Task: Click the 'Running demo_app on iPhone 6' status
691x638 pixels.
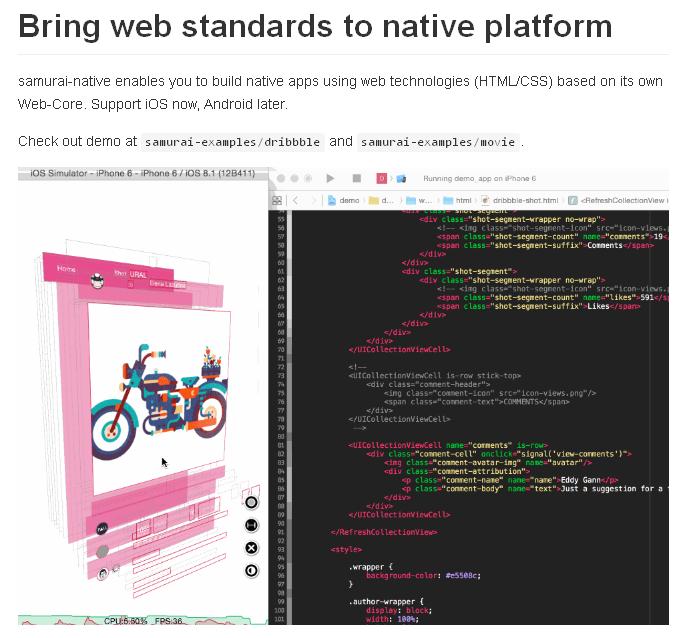Action: click(x=479, y=178)
